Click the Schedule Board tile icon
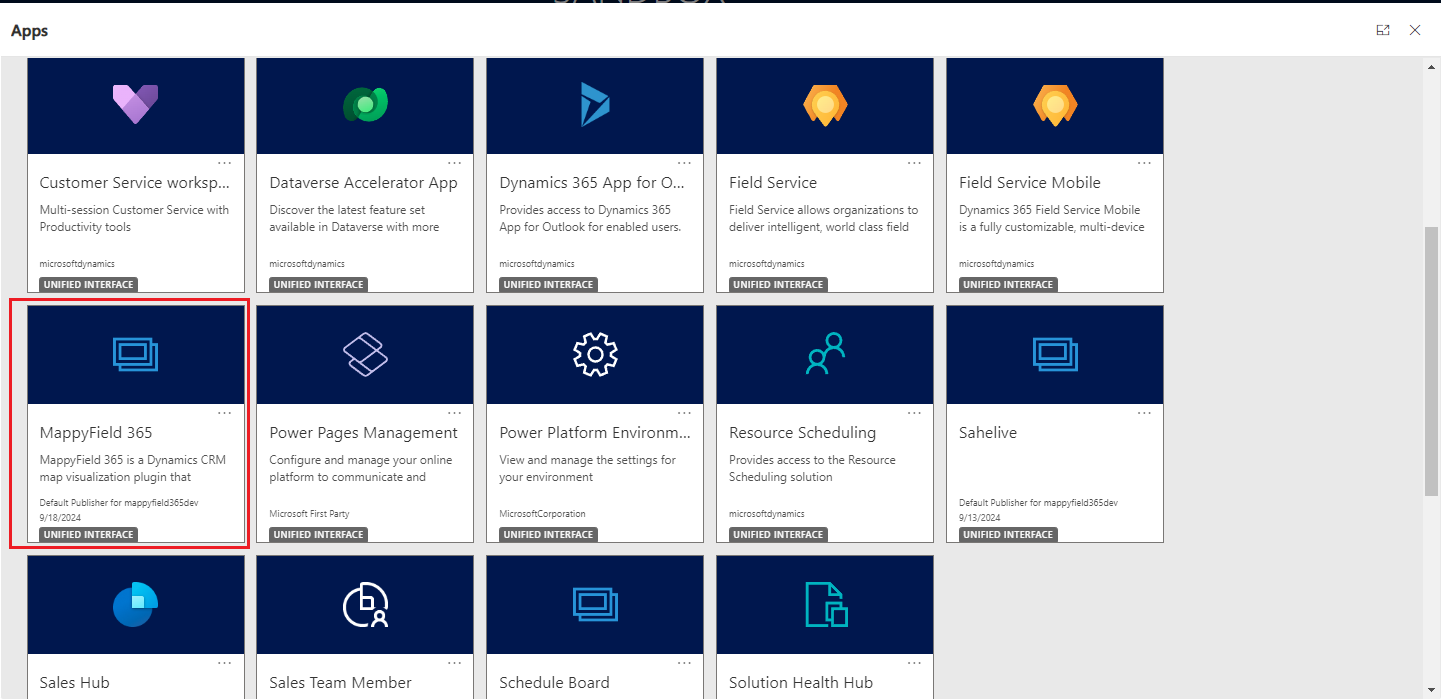1441x699 pixels. 595,604
